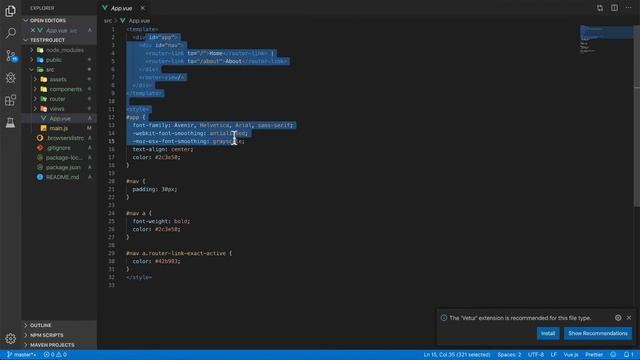The height and width of the screenshot is (360, 640).
Task: Open the Explorer view in activity bar
Action: click(x=11, y=11)
